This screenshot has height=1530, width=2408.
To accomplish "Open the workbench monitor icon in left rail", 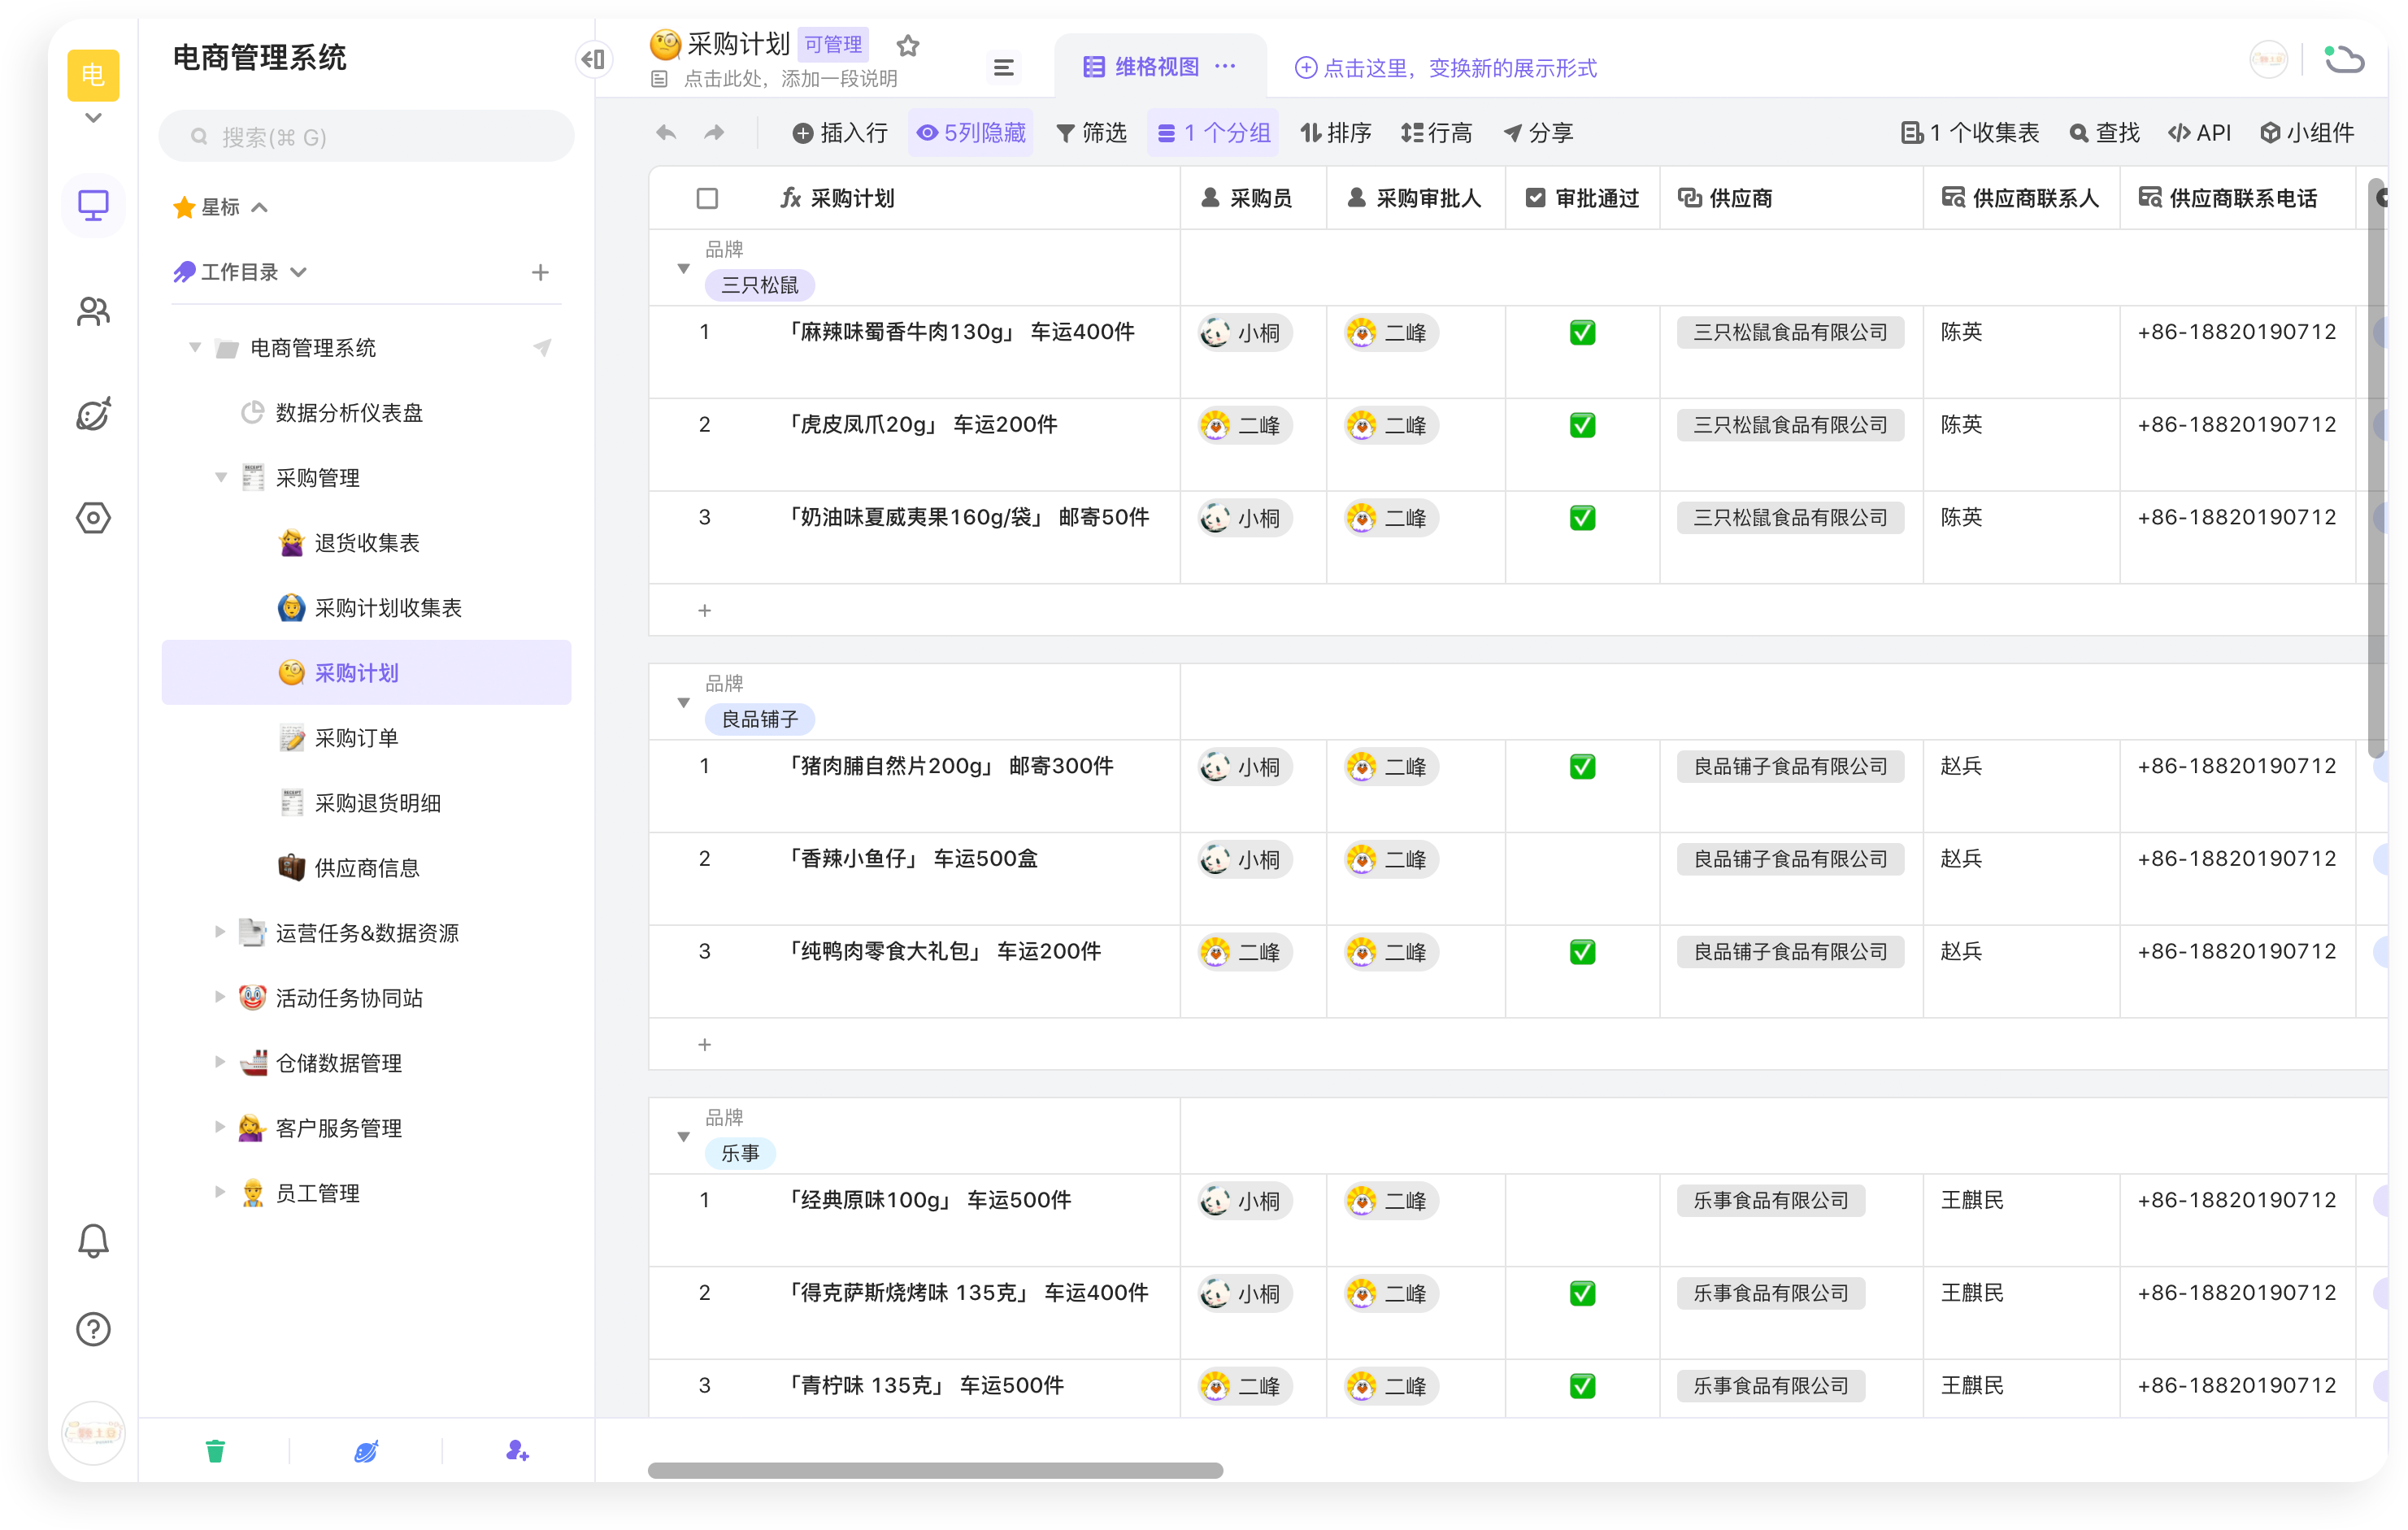I will point(93,205).
